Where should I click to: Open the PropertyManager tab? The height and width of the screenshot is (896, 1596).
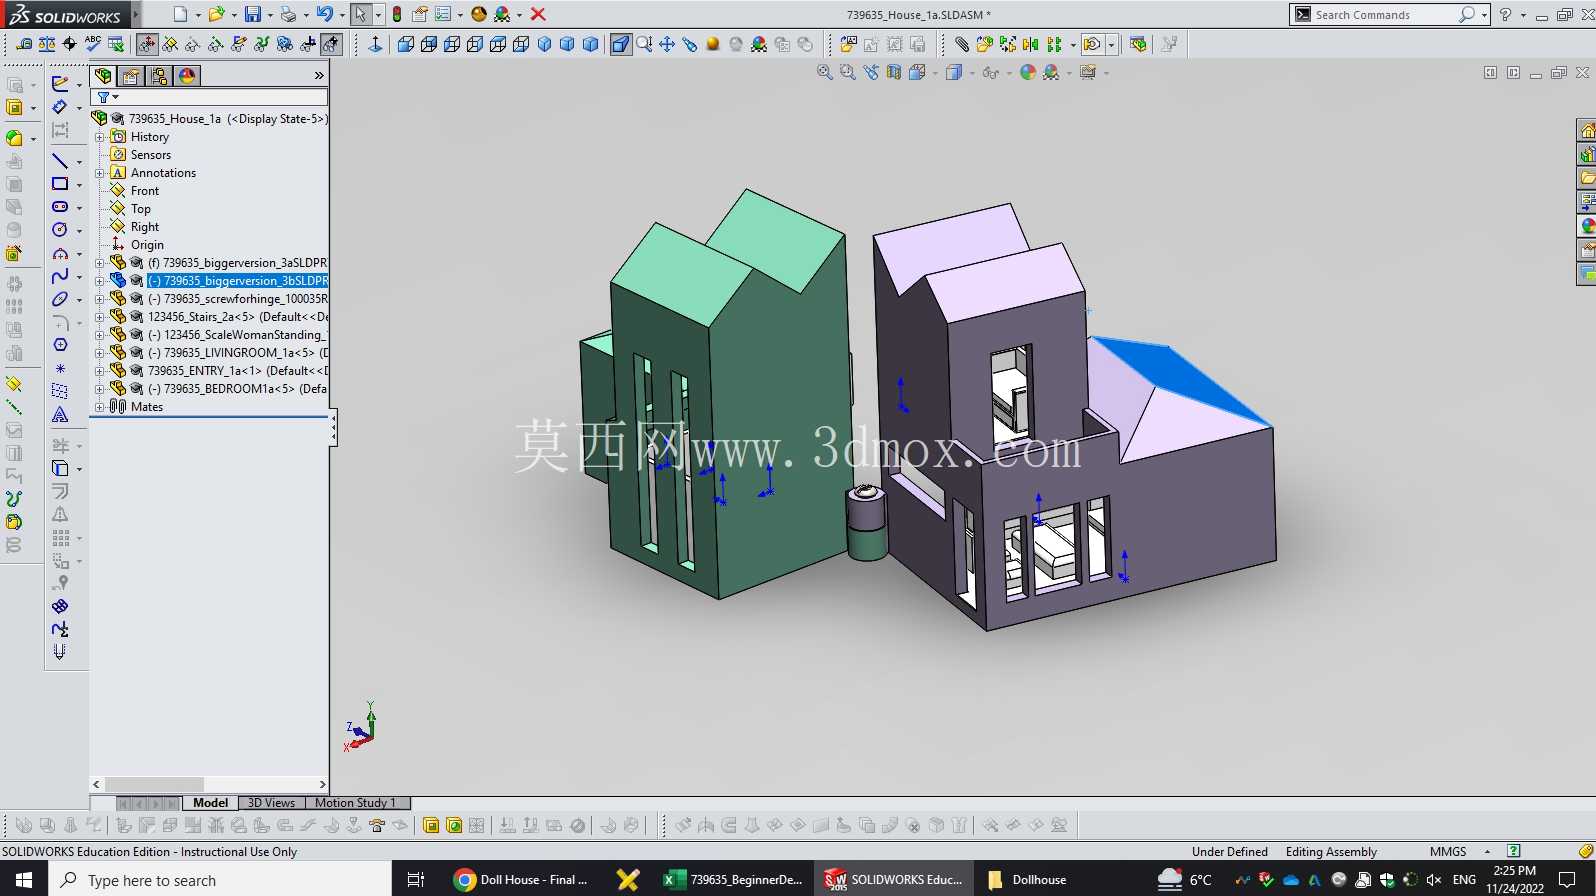pos(131,76)
